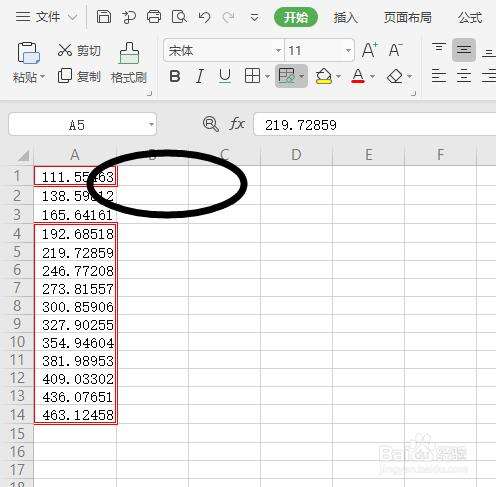Select row 9 header
Viewport: 496px width, 487px height.
(18, 324)
